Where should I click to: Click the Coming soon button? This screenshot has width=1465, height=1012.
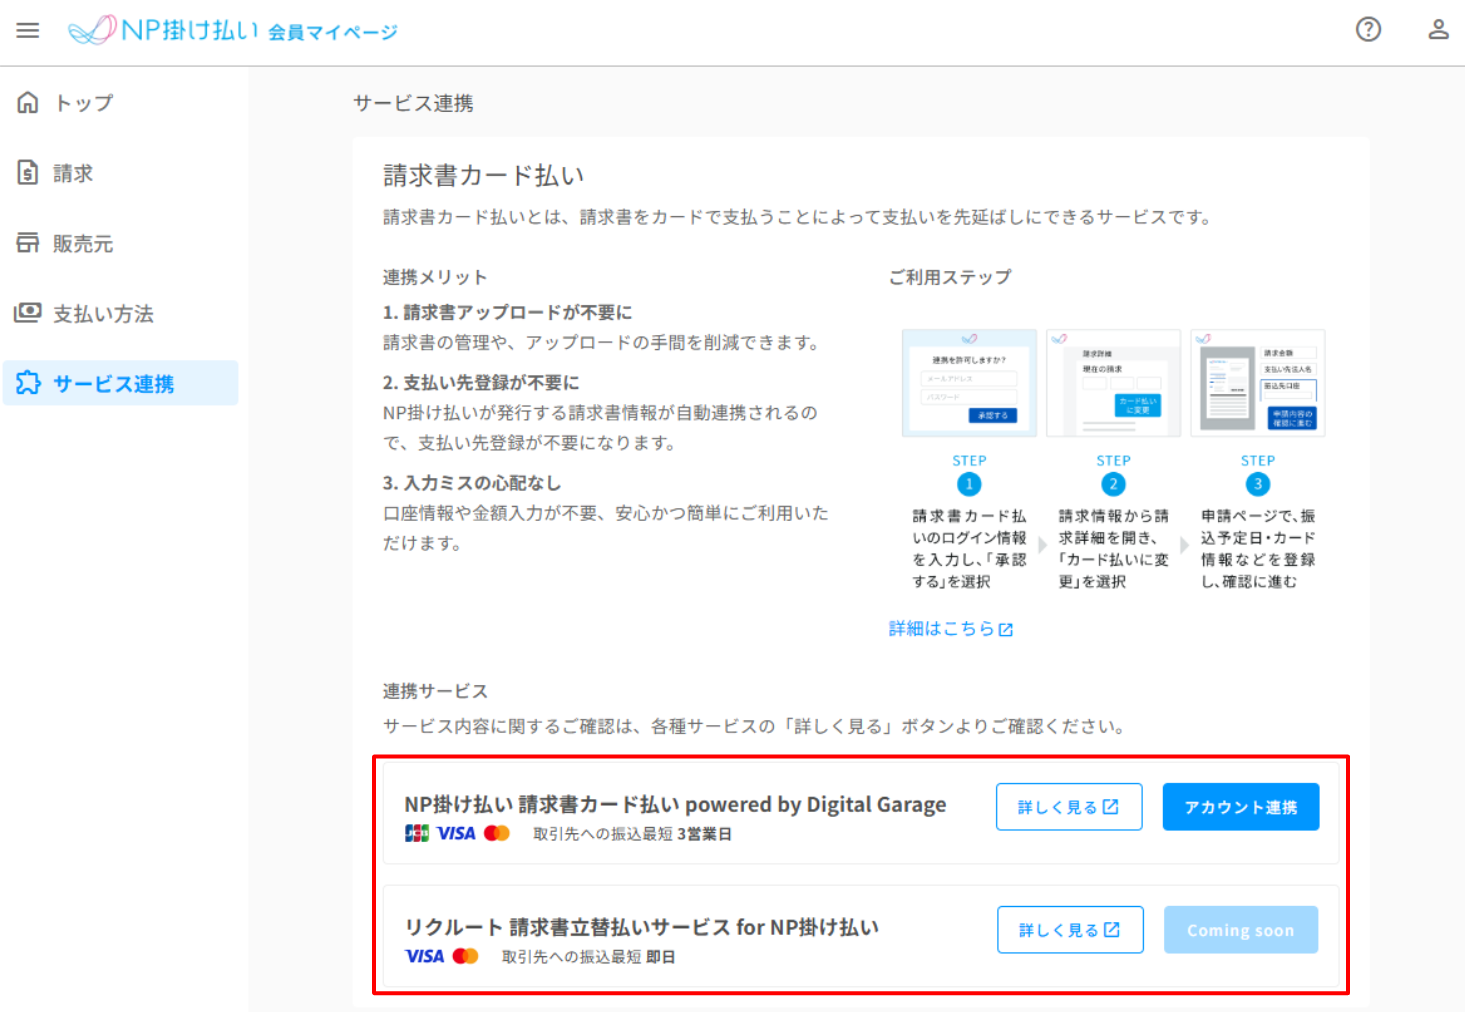coord(1240,930)
